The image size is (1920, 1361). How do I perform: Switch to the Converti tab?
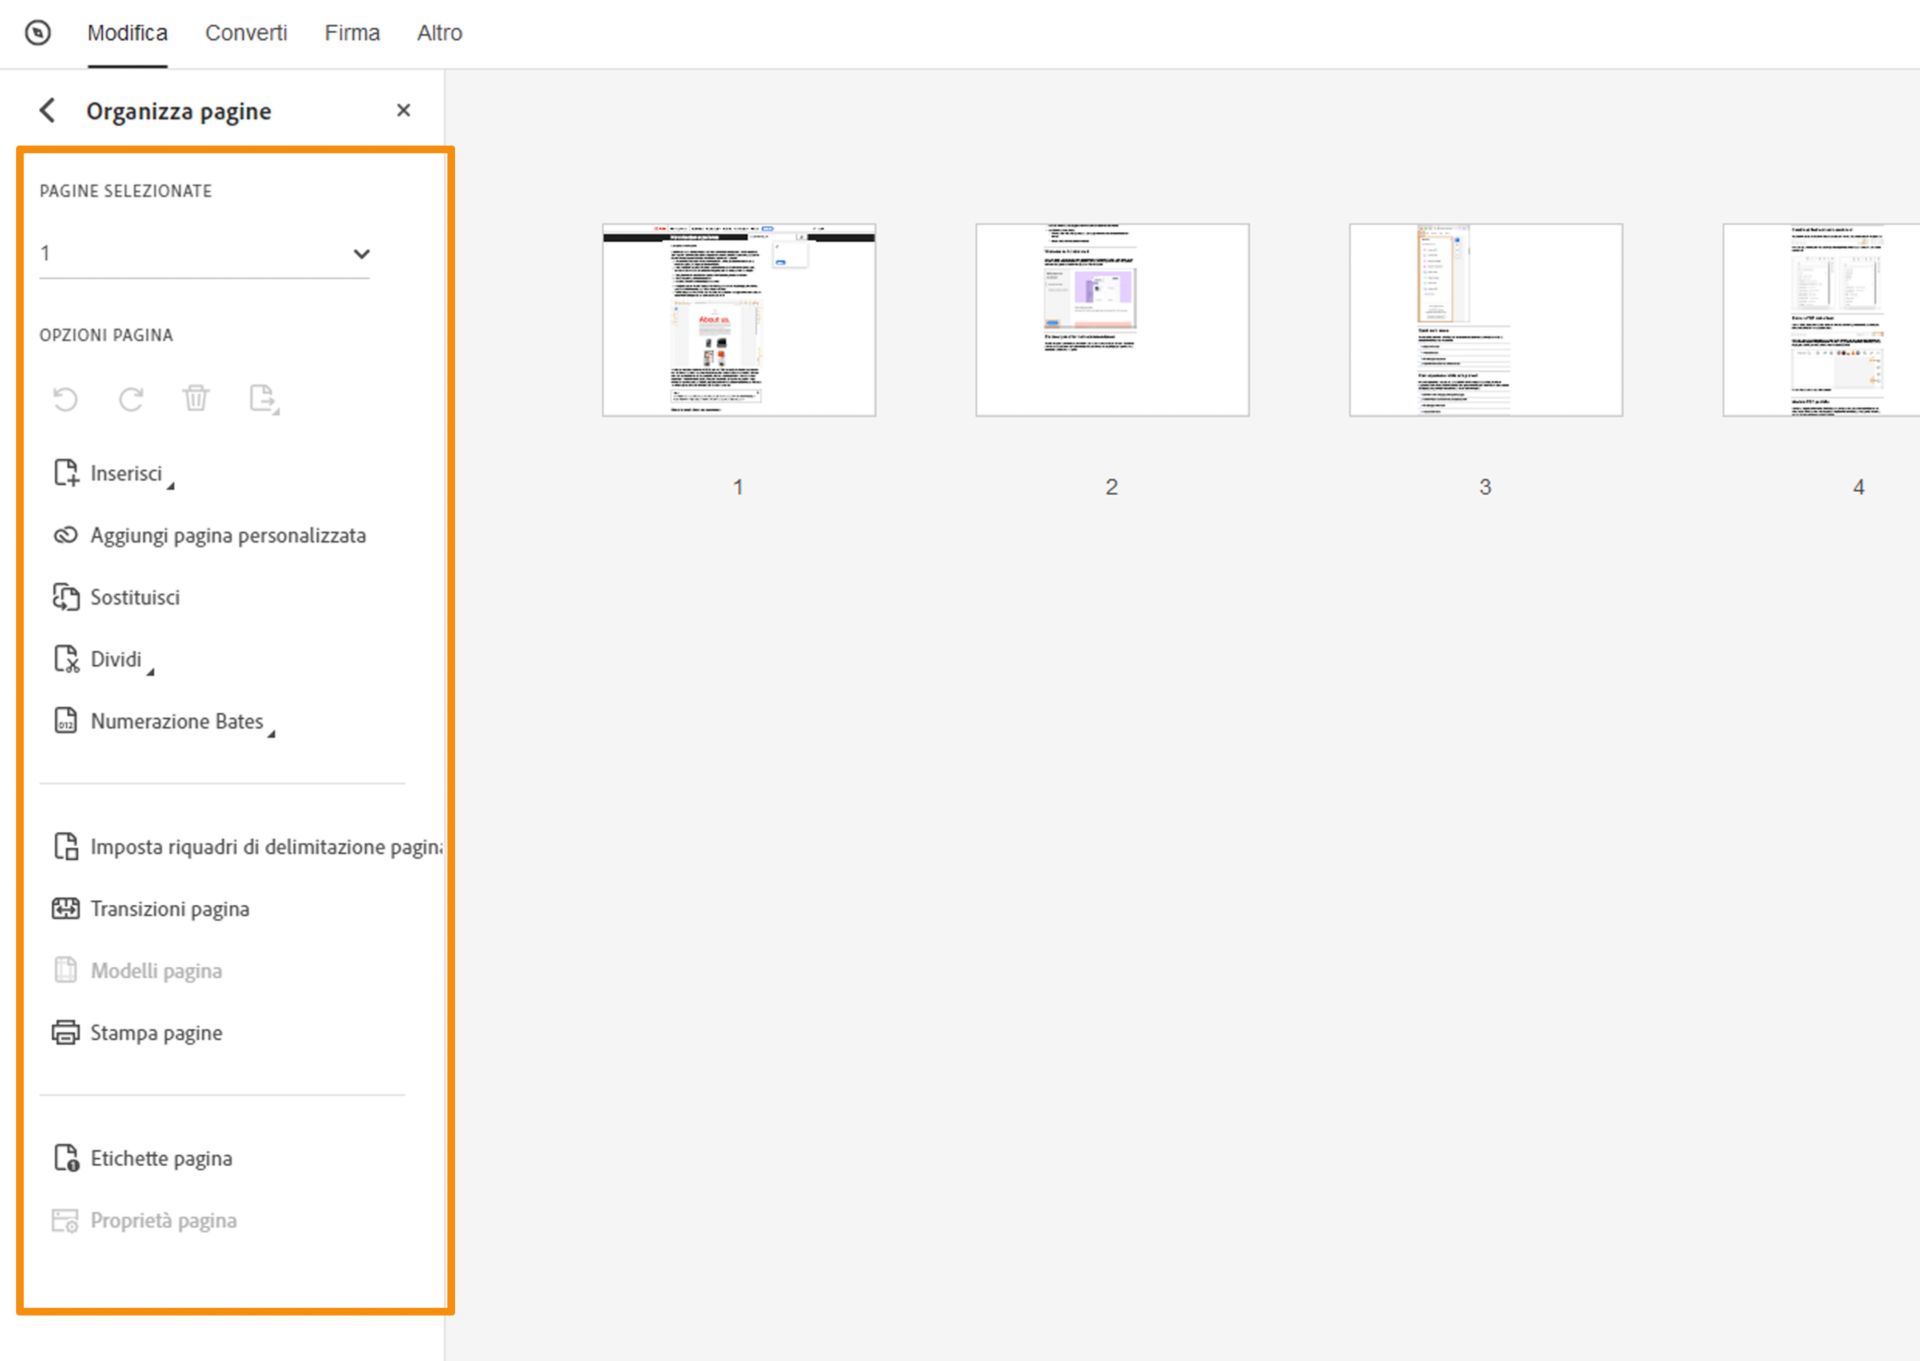click(x=246, y=33)
